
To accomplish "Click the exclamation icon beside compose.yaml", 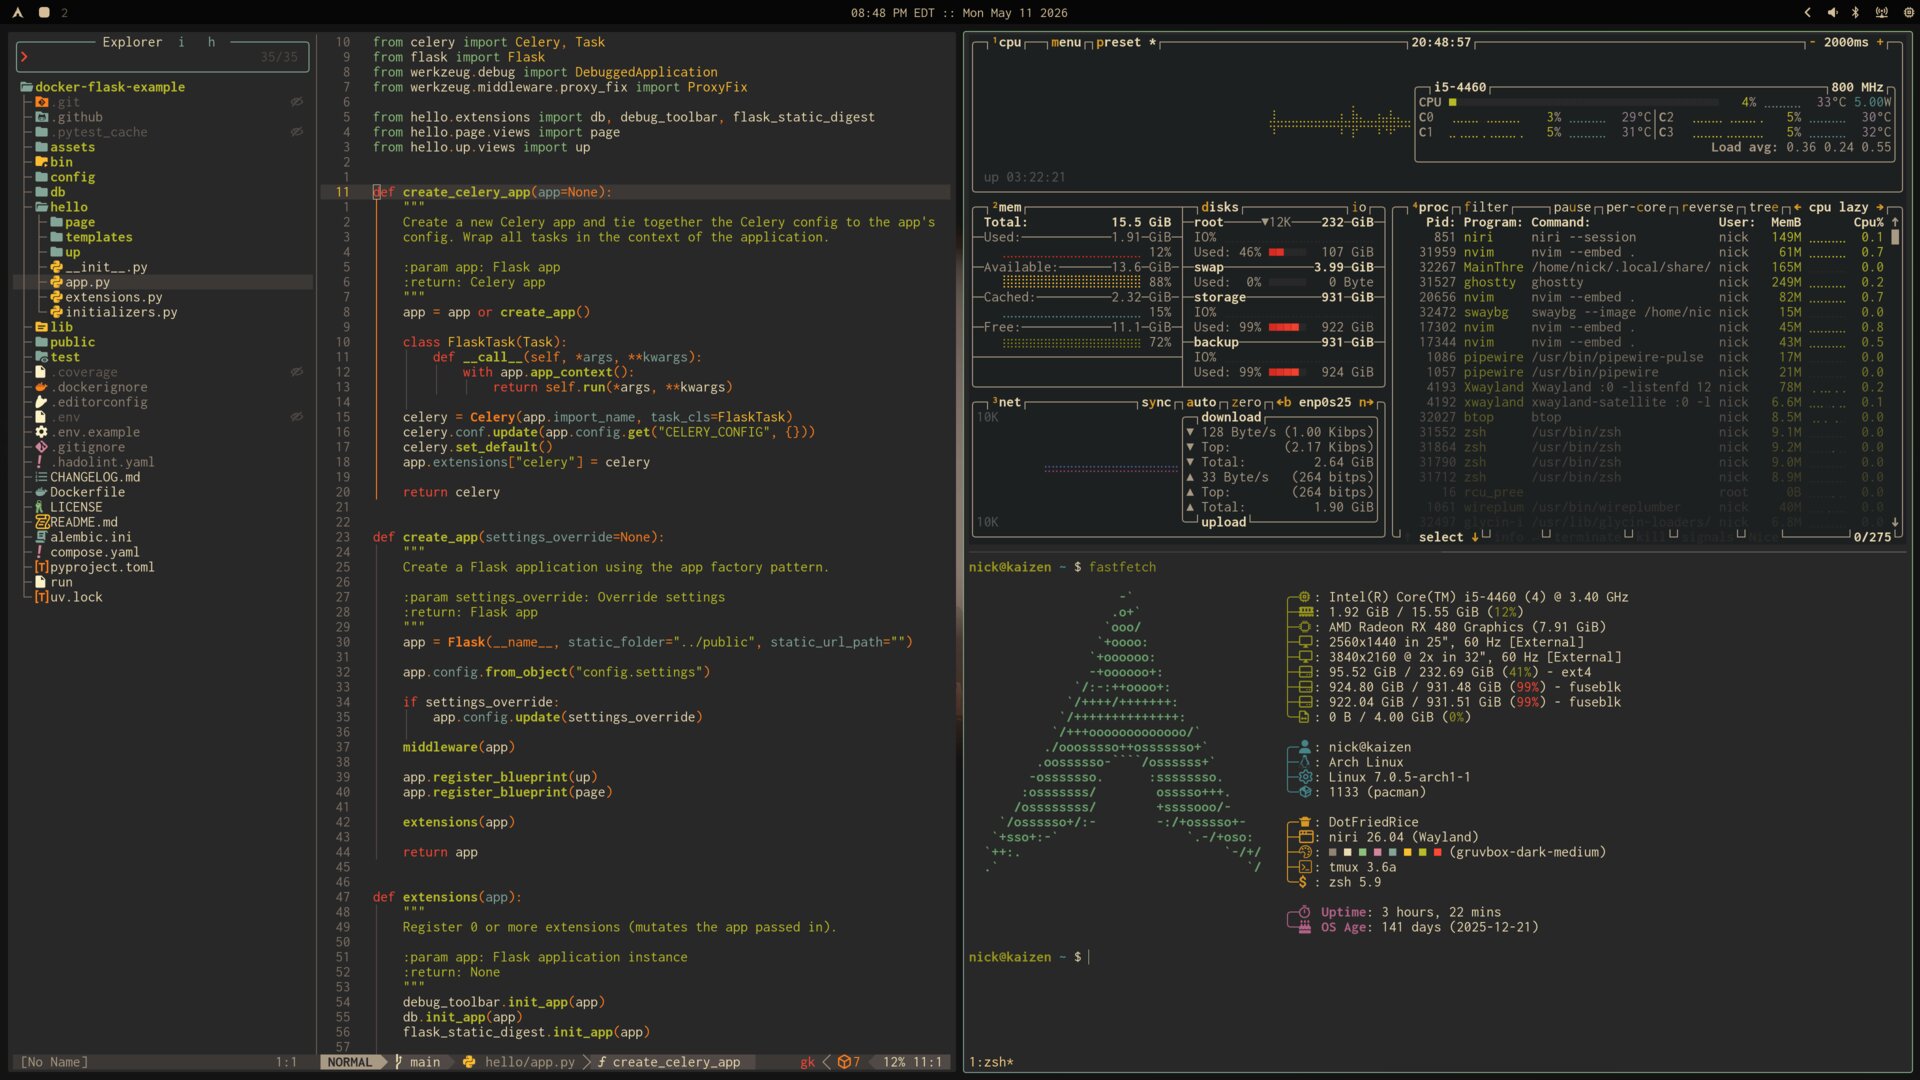I will coord(40,552).
